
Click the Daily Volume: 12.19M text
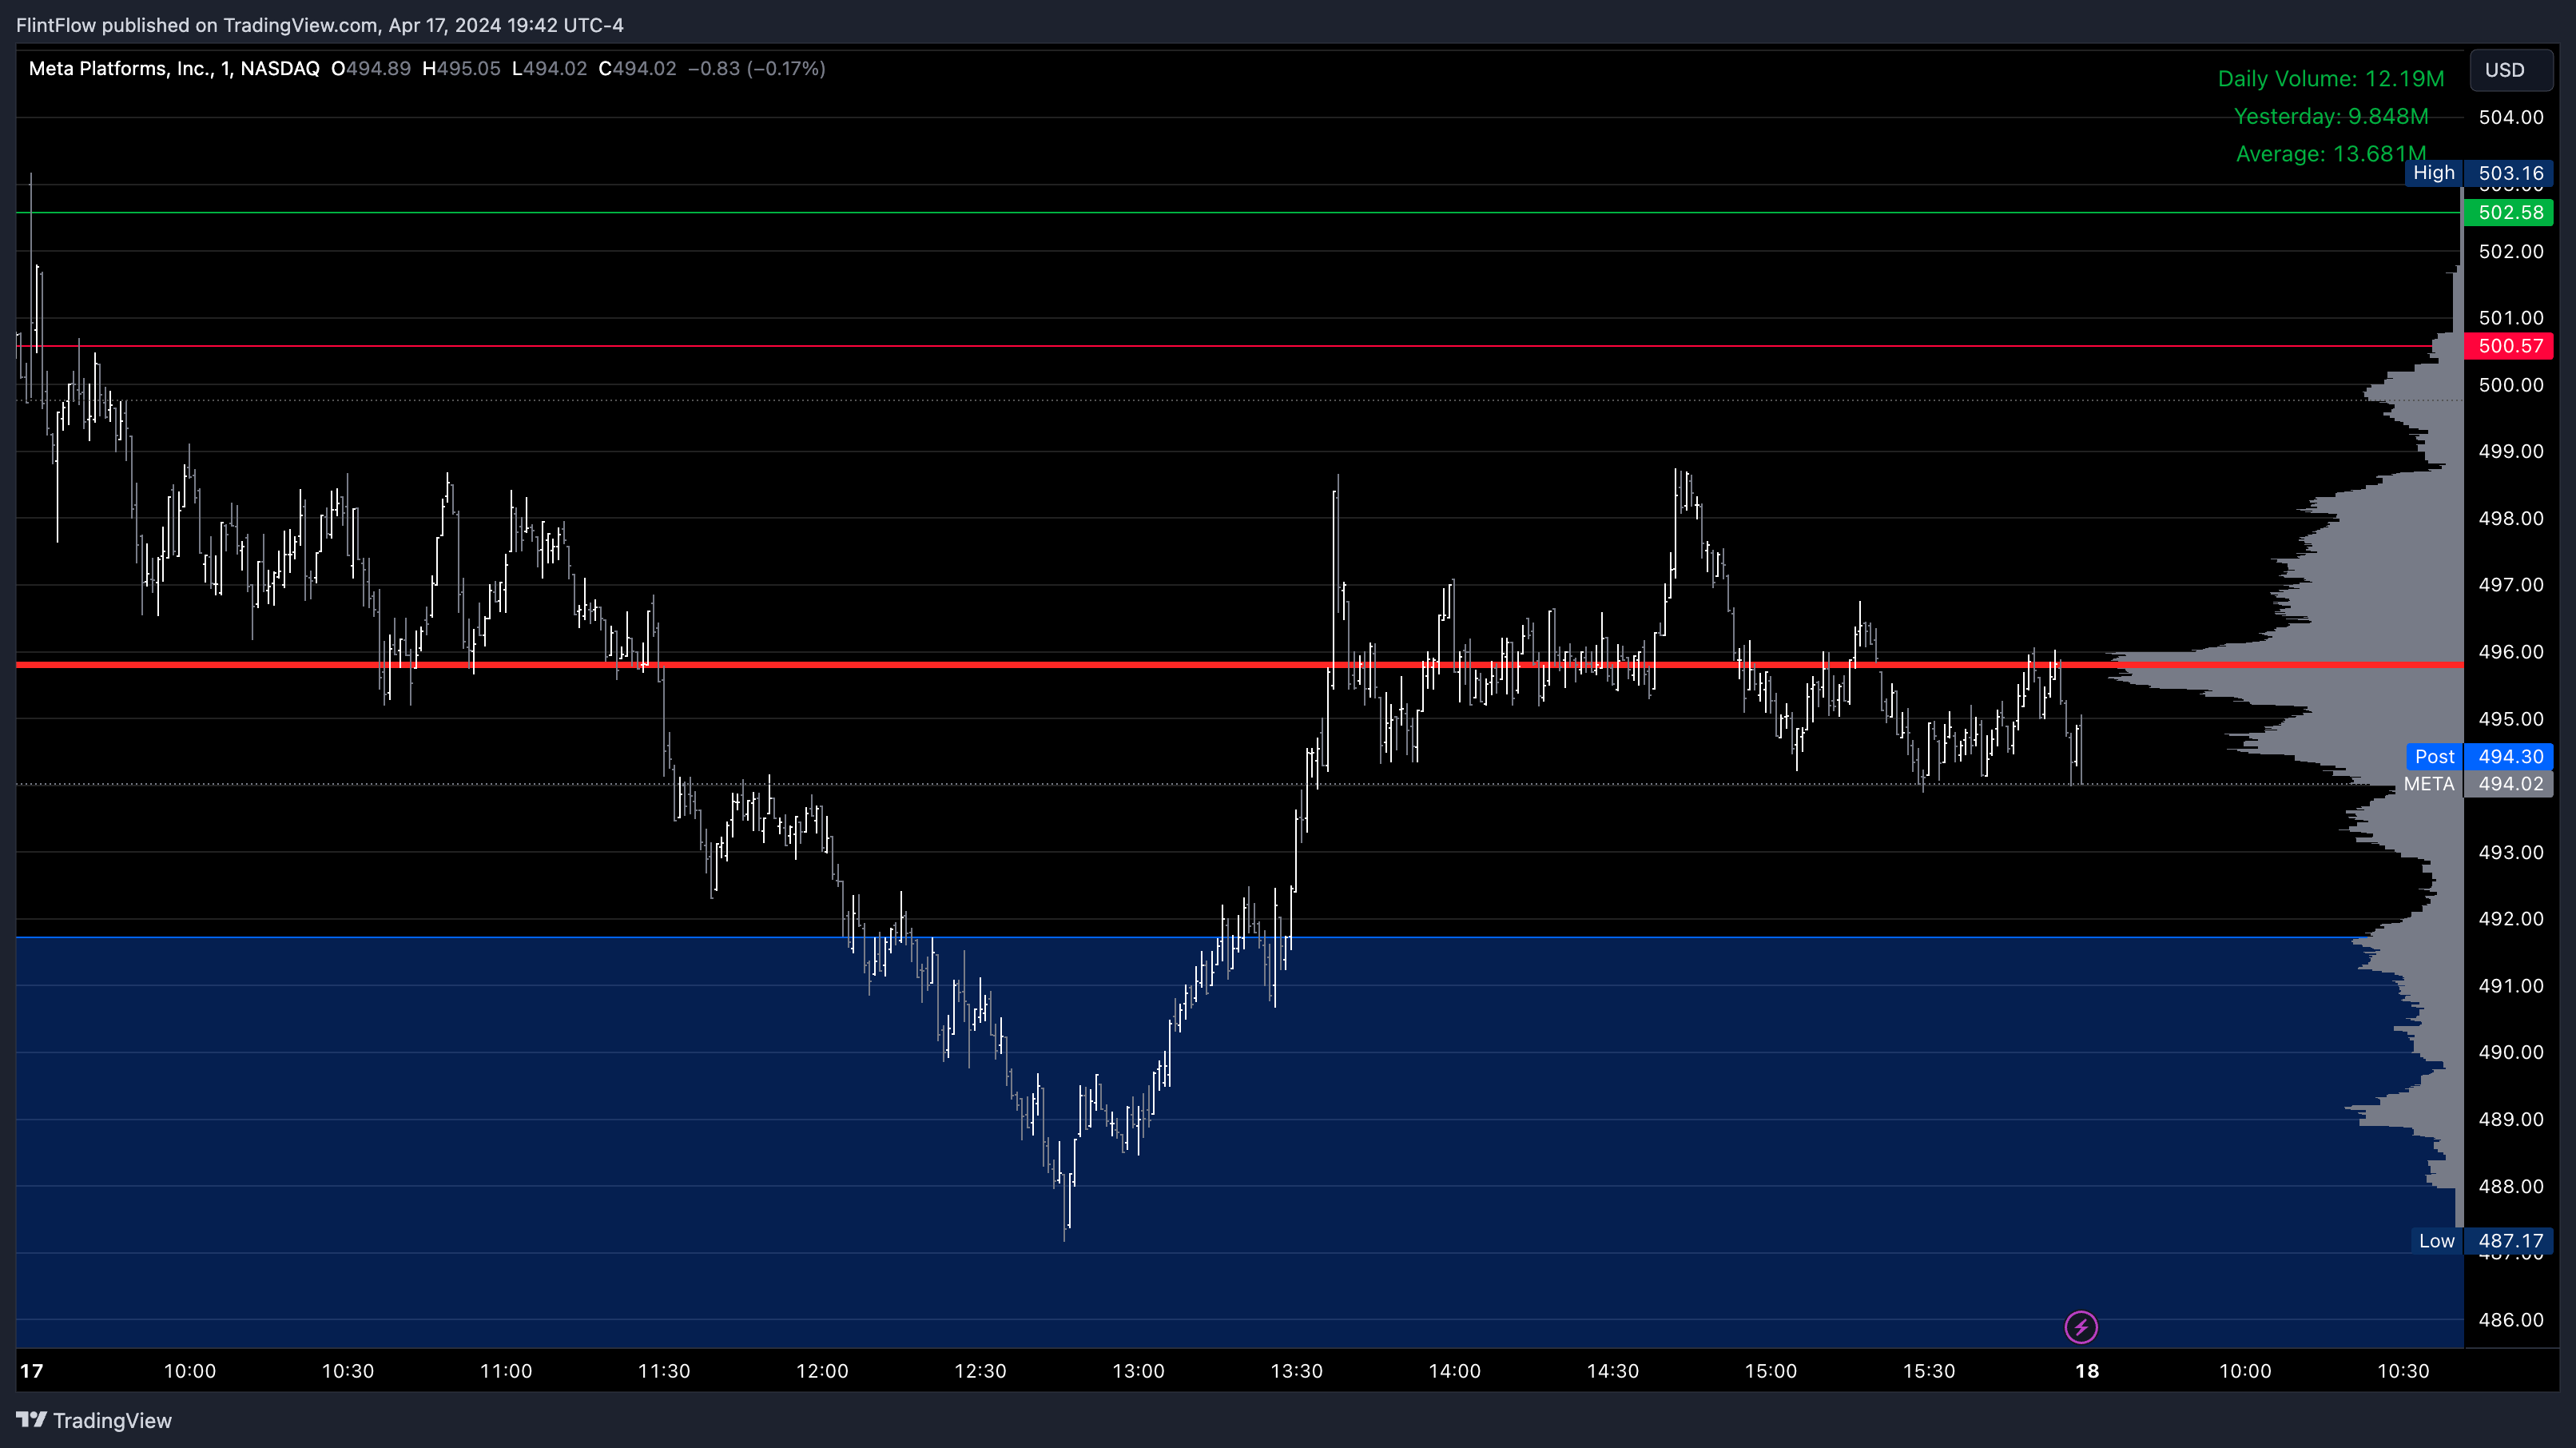(x=2330, y=79)
